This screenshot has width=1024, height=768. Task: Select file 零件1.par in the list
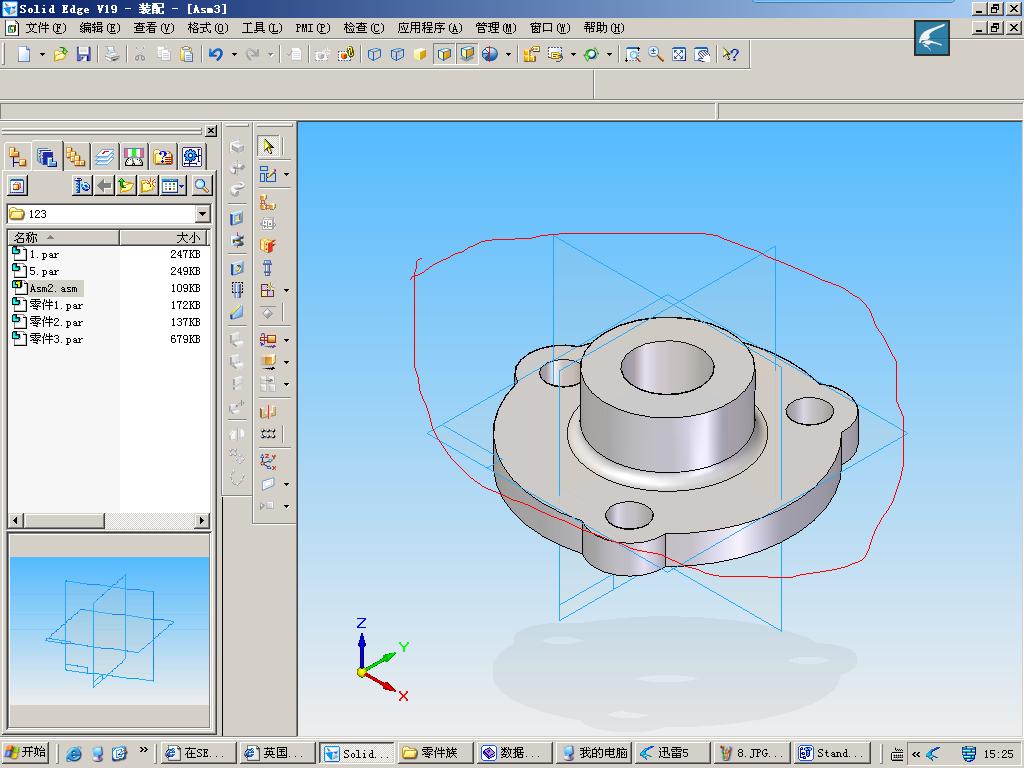pos(48,305)
